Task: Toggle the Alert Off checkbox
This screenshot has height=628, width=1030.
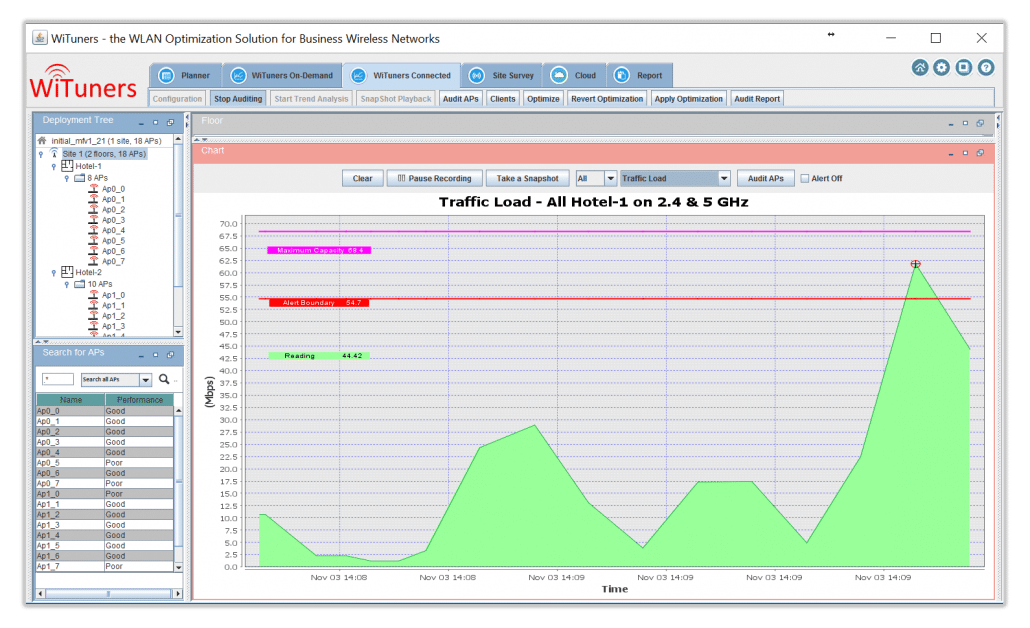Action: click(x=805, y=178)
